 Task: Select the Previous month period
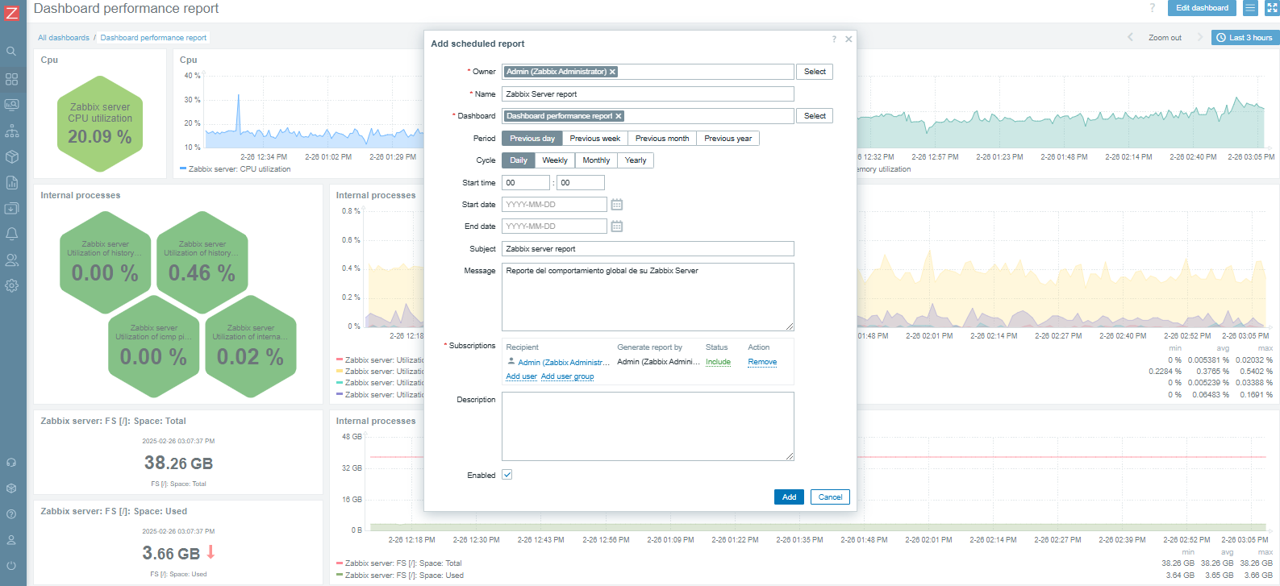(662, 138)
